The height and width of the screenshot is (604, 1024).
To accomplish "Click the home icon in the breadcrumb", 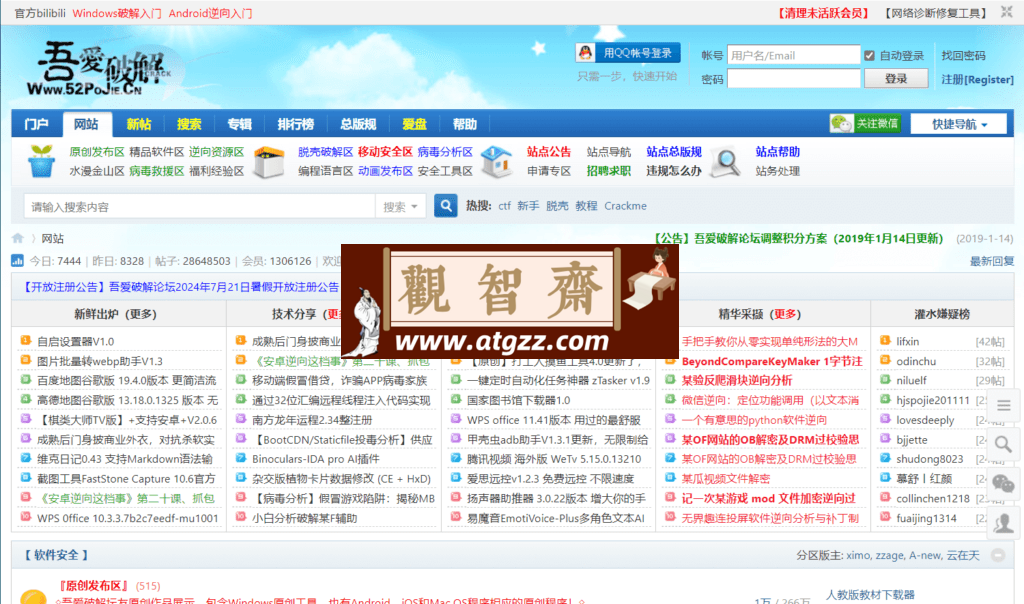I will (x=18, y=238).
